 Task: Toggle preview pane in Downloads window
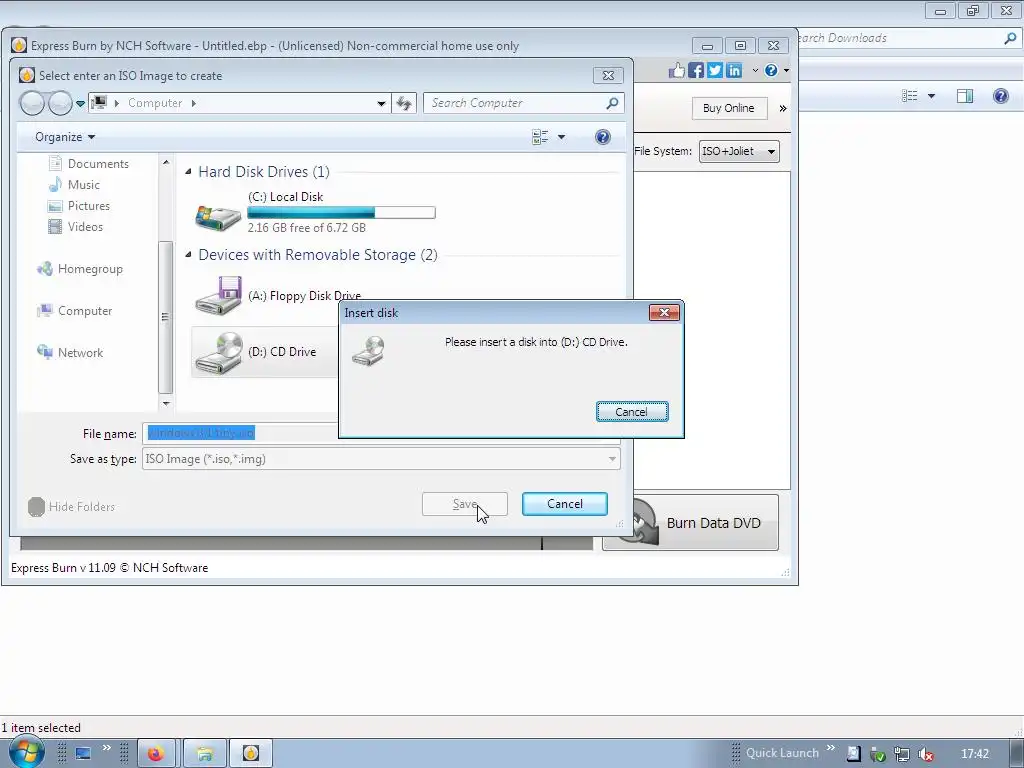click(965, 96)
